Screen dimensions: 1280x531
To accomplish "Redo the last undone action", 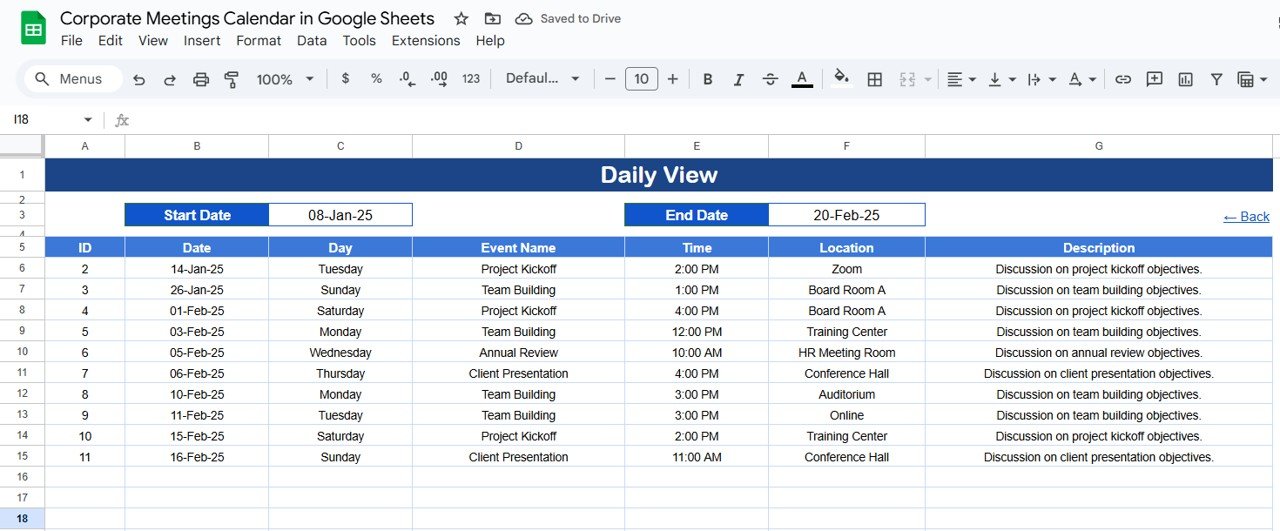I will pos(170,79).
